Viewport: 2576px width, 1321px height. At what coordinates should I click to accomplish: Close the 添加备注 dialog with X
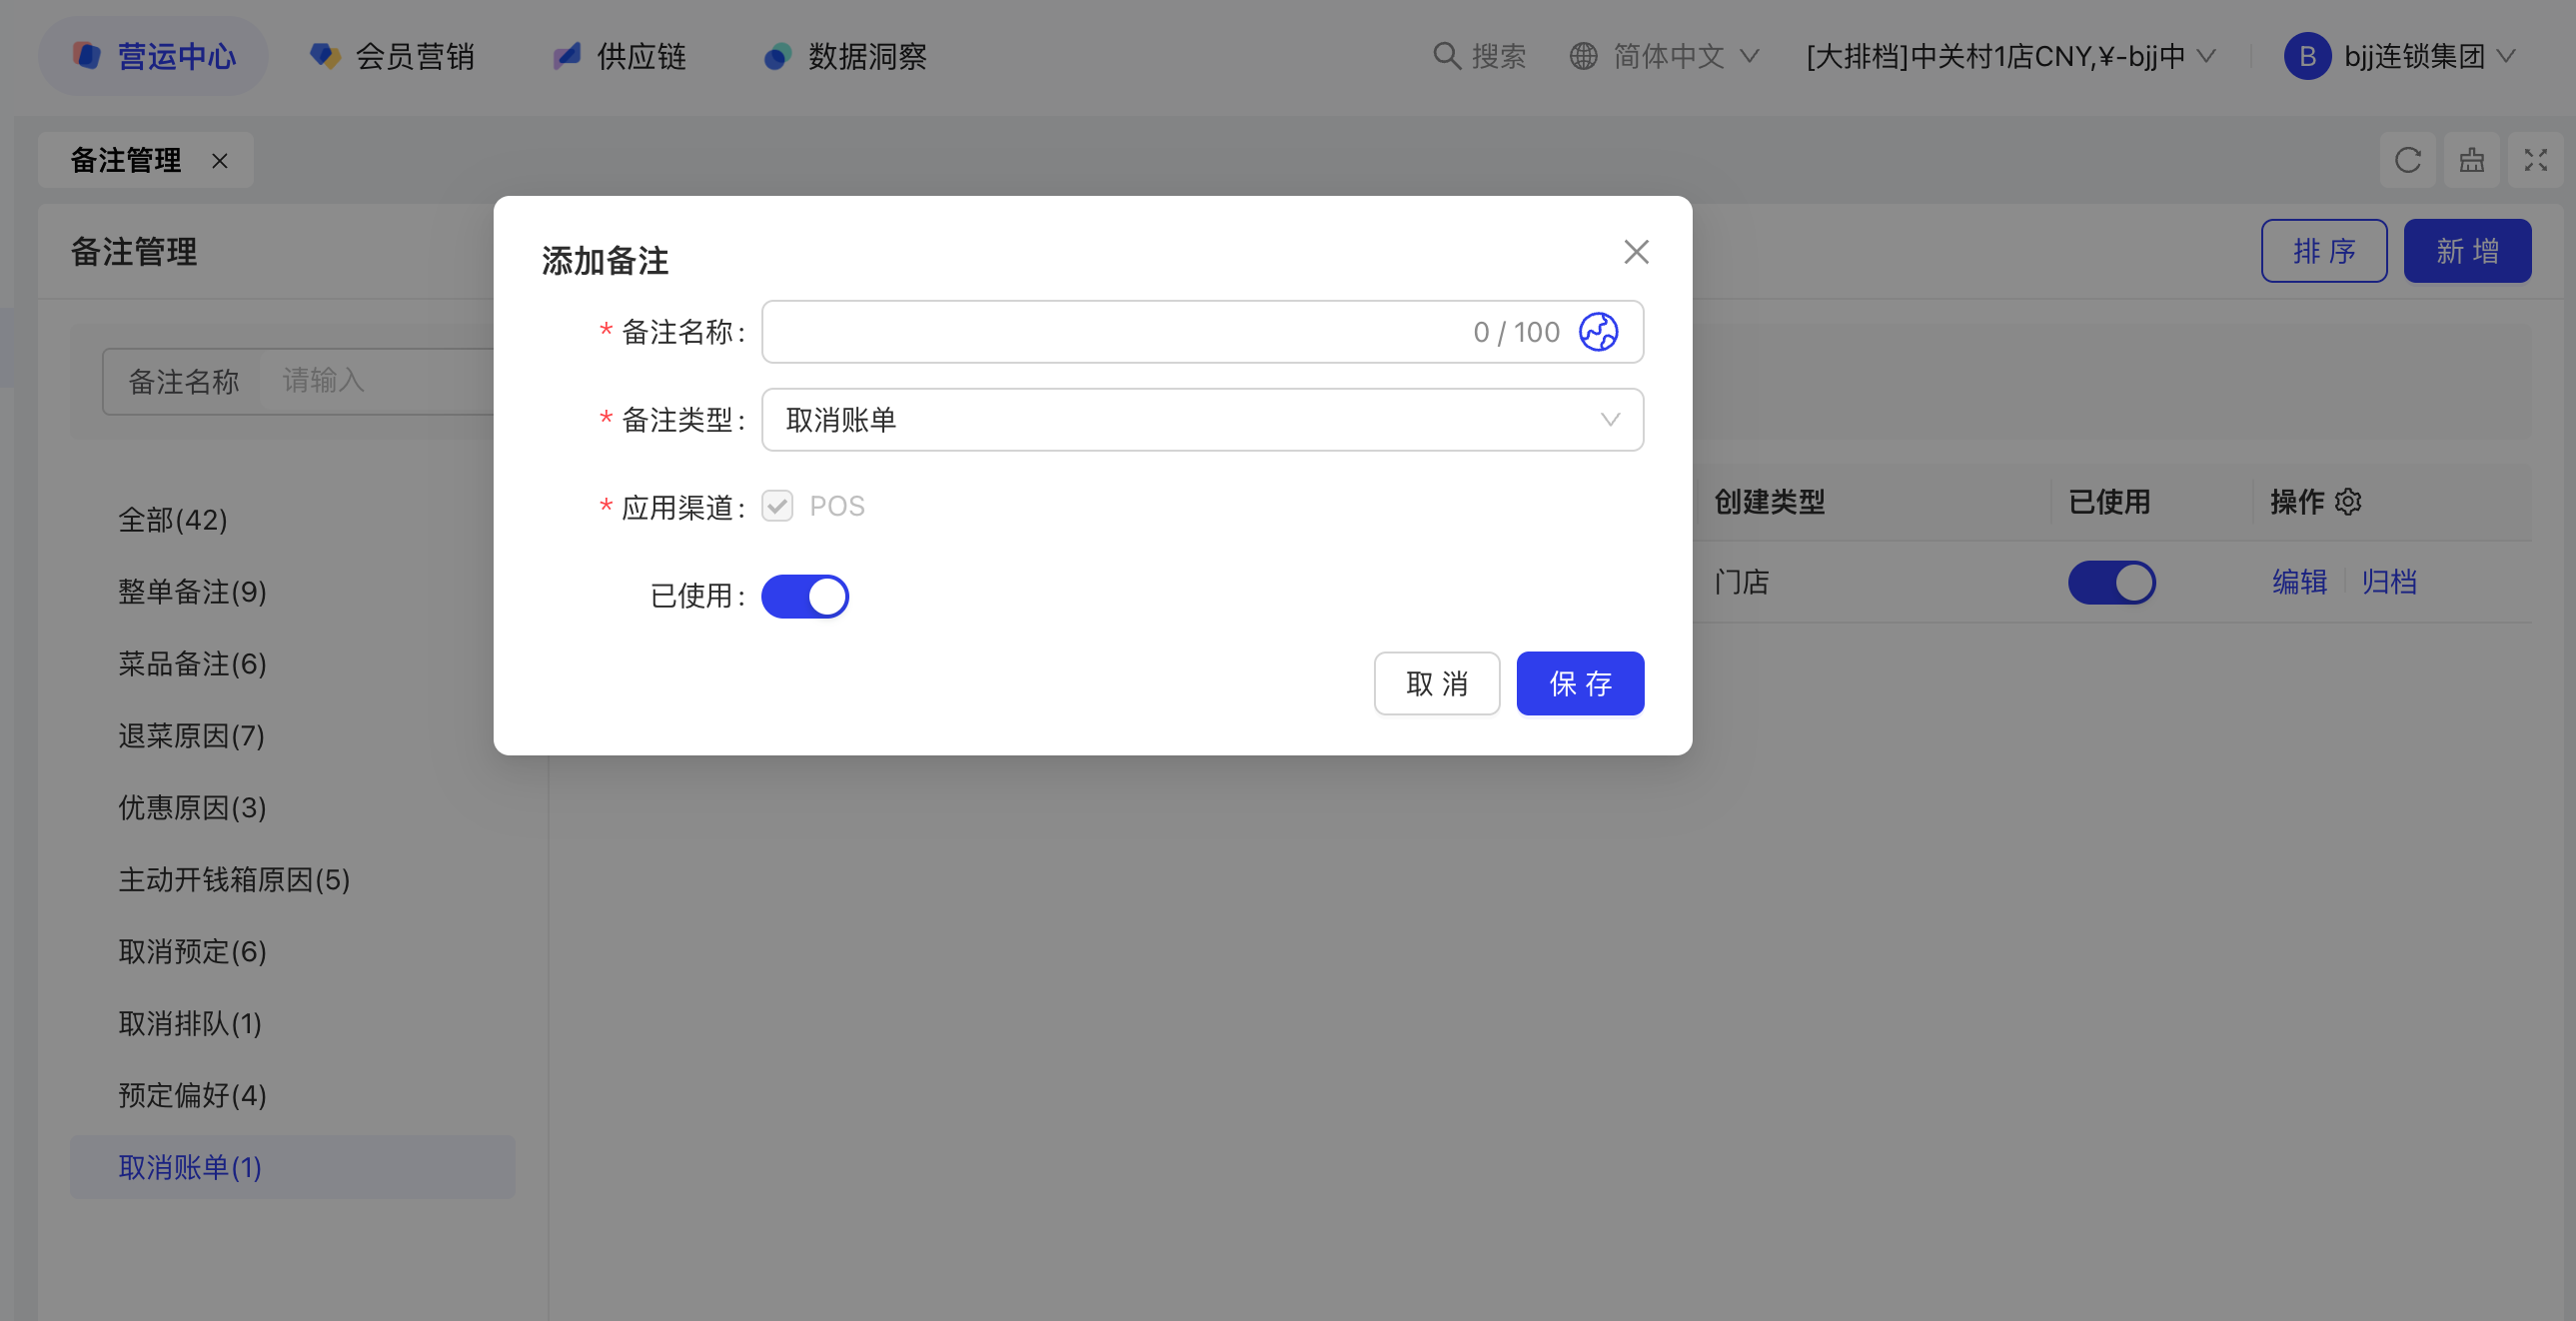click(x=1635, y=252)
